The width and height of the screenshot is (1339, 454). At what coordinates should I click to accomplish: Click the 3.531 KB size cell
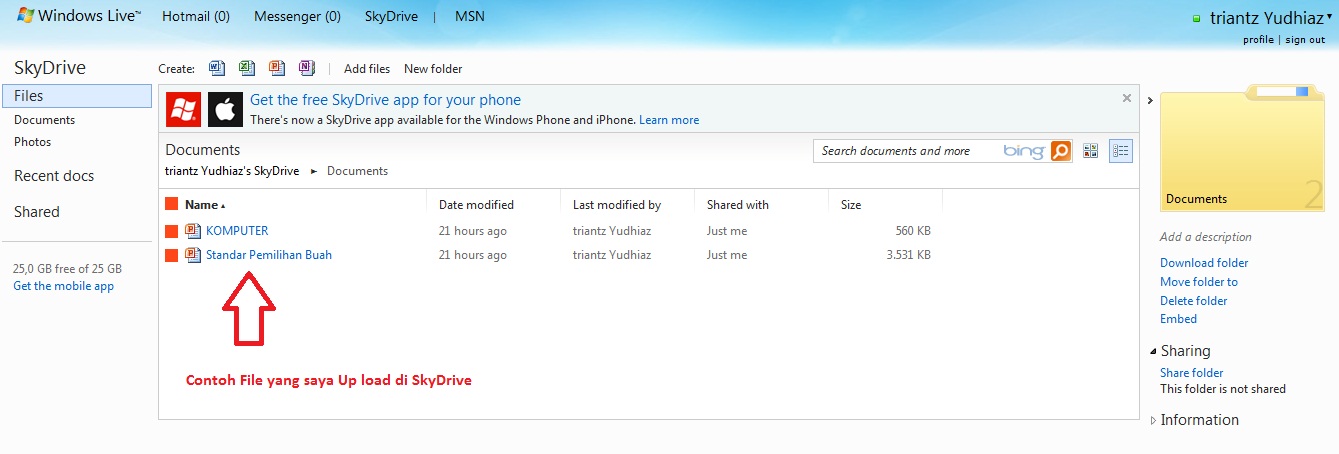tap(908, 255)
